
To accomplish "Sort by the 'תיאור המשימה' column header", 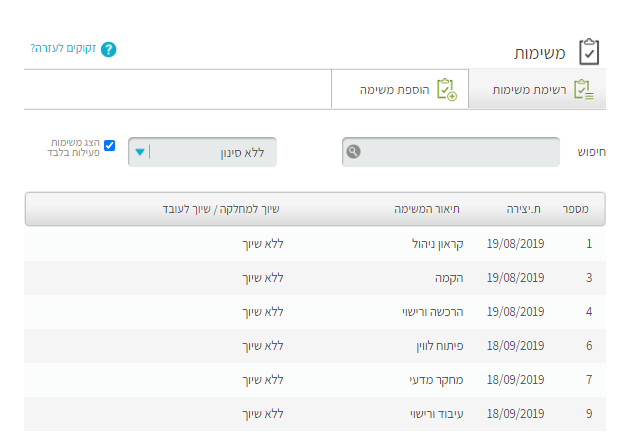I will [x=427, y=209].
